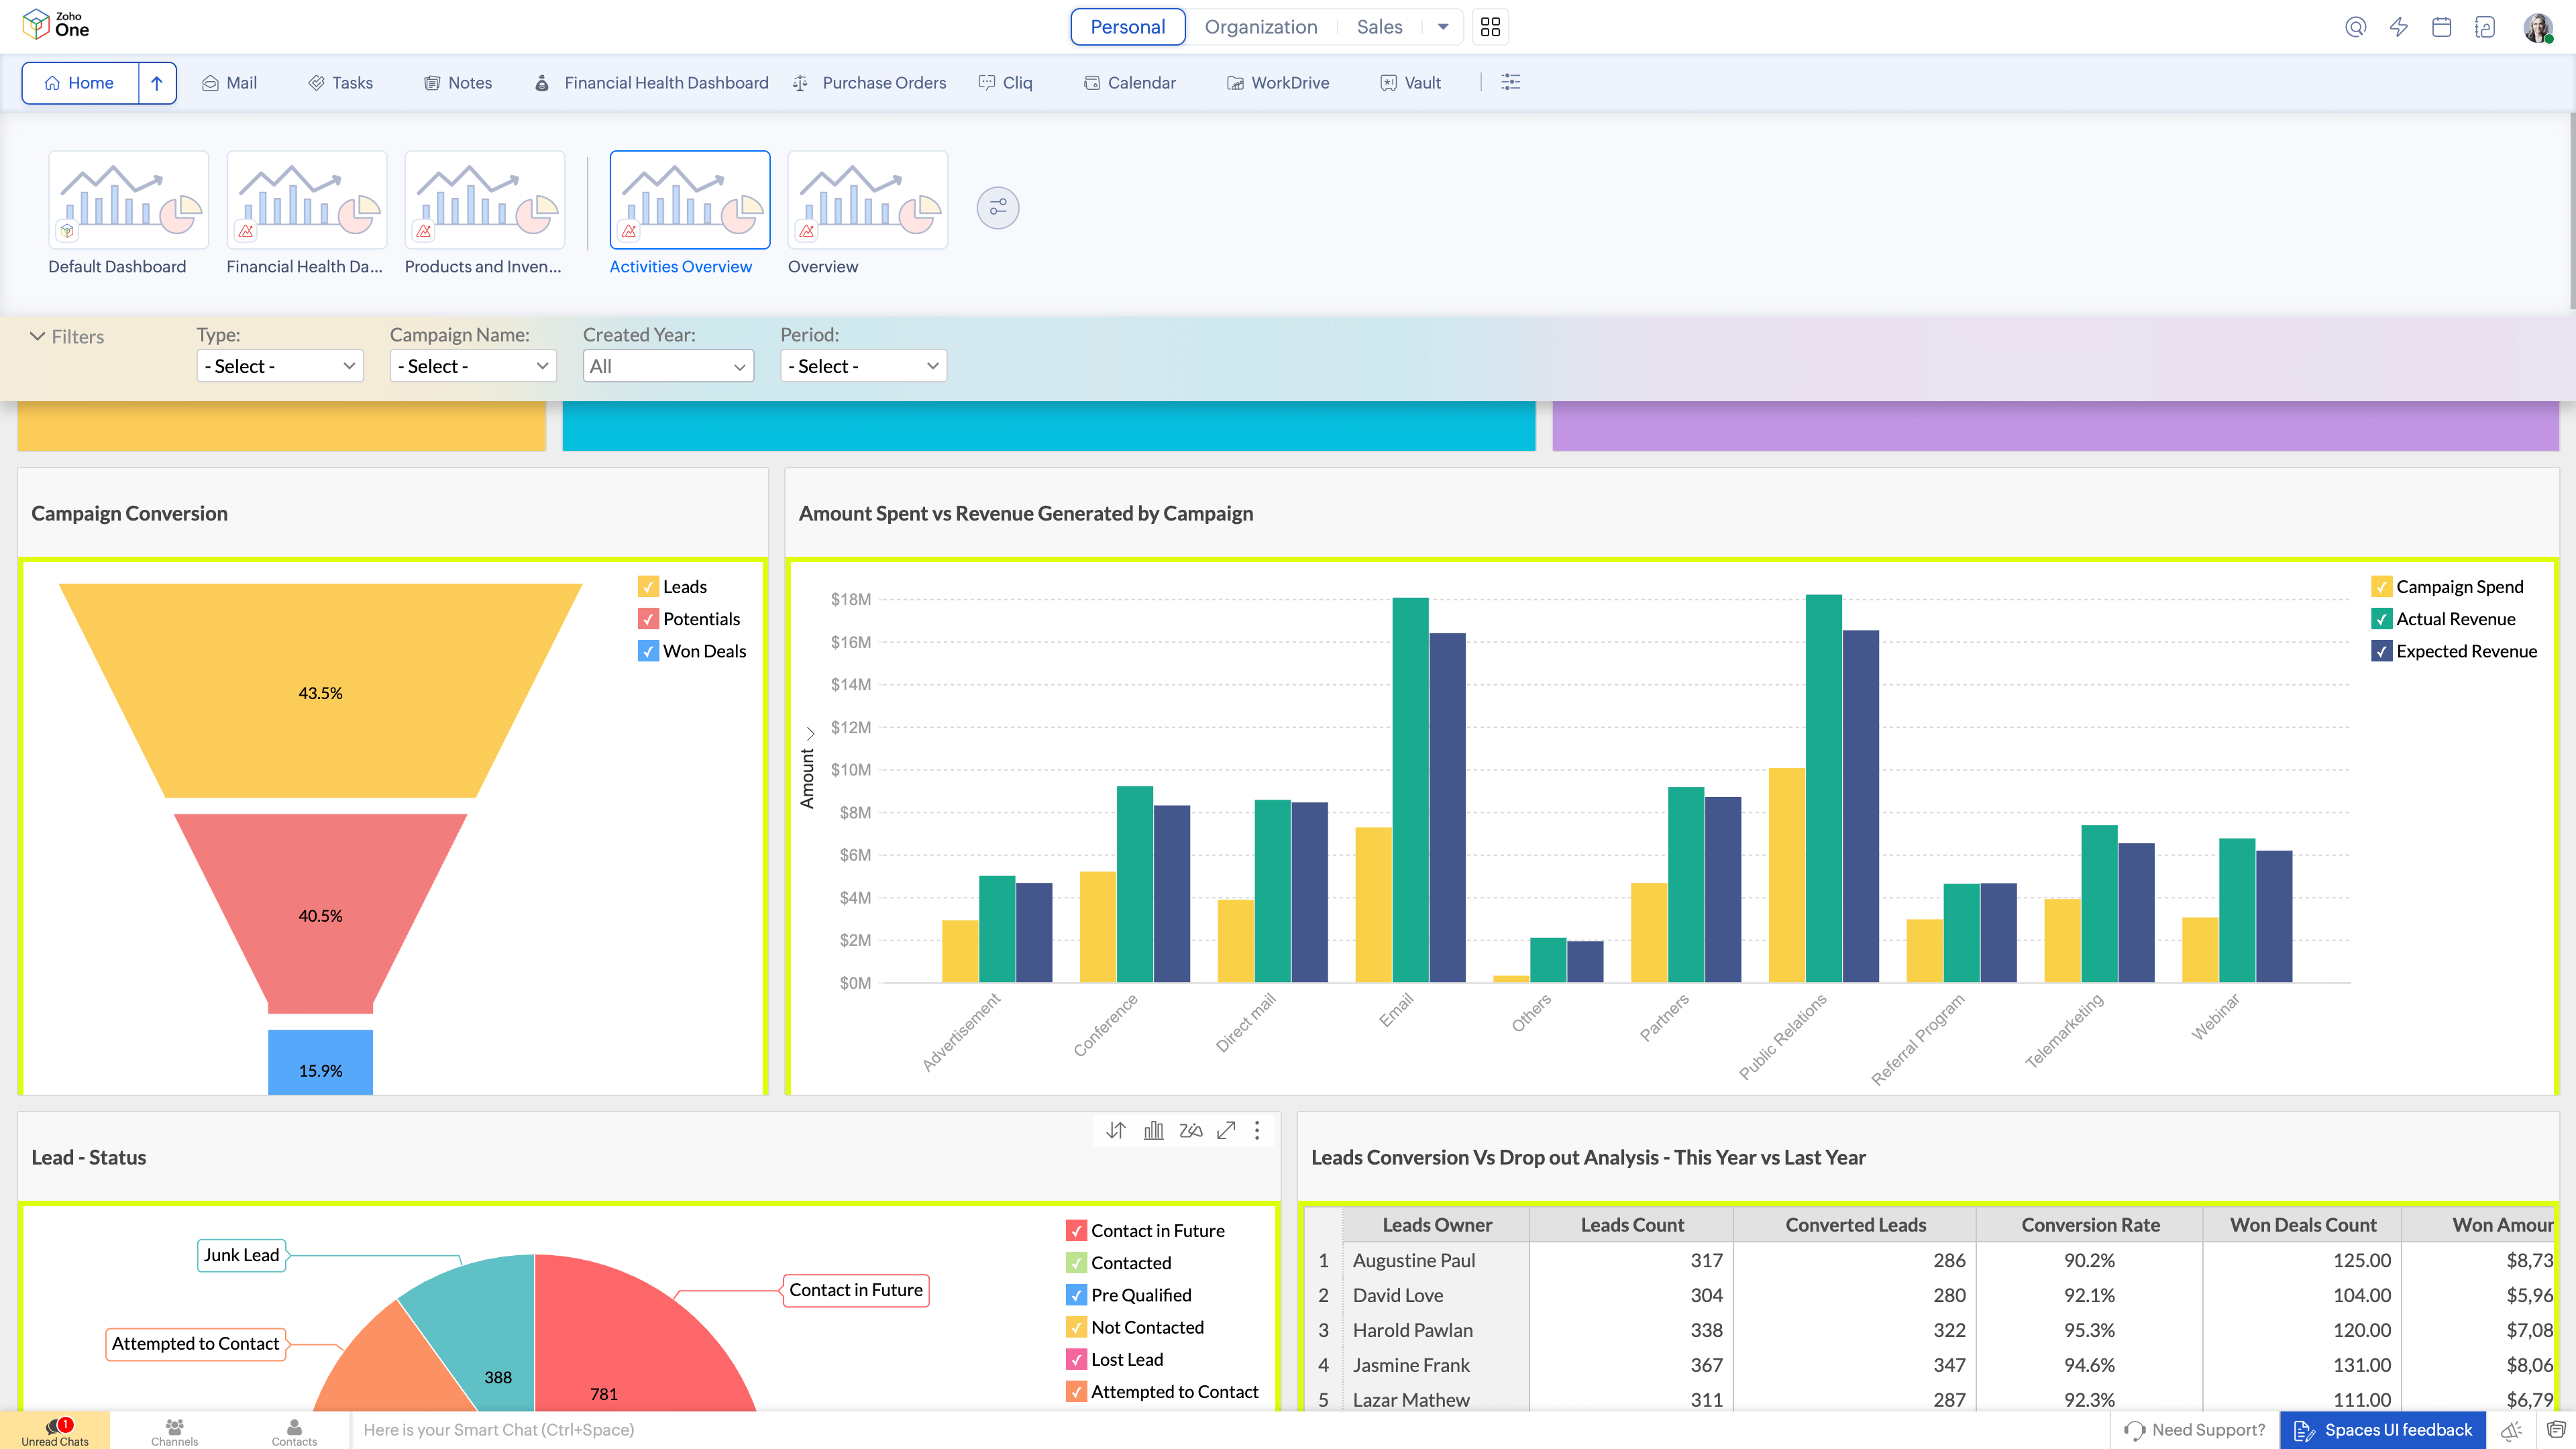Open the apps grid icon next to Sales
The width and height of the screenshot is (2576, 1449).
tap(1490, 27)
